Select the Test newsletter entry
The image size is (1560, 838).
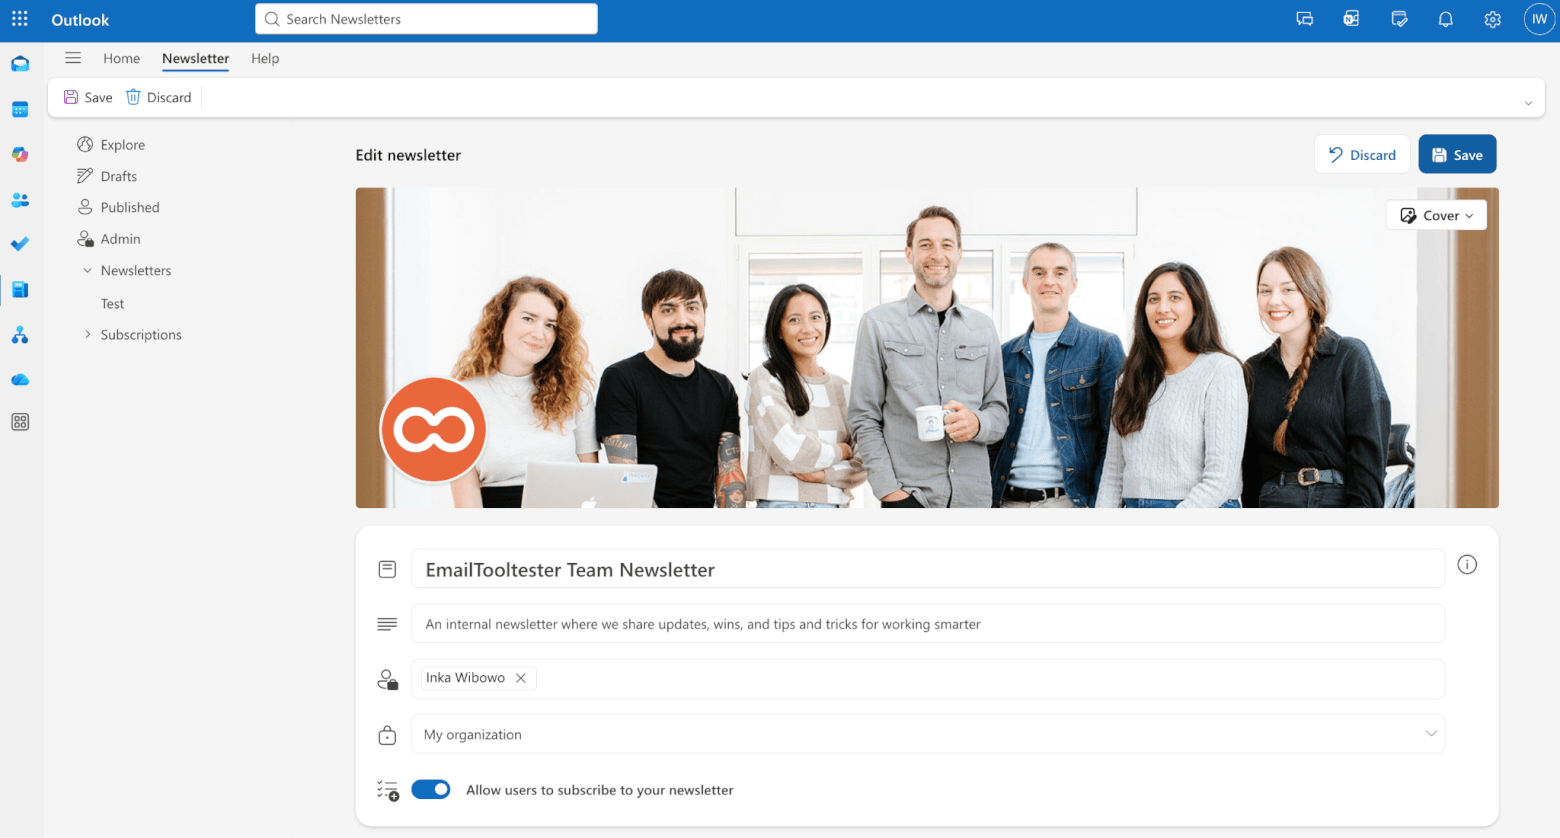click(111, 303)
